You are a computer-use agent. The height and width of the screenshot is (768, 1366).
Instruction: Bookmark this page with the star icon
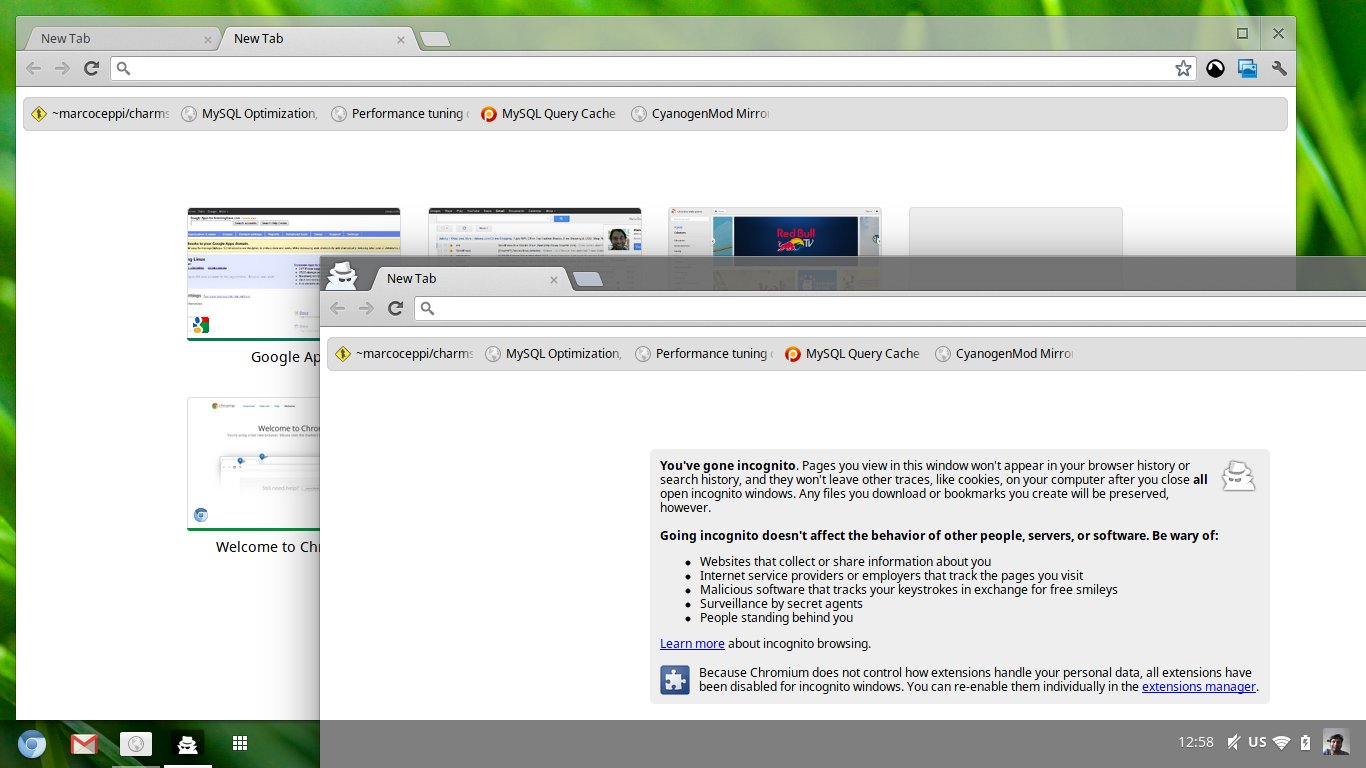1183,68
